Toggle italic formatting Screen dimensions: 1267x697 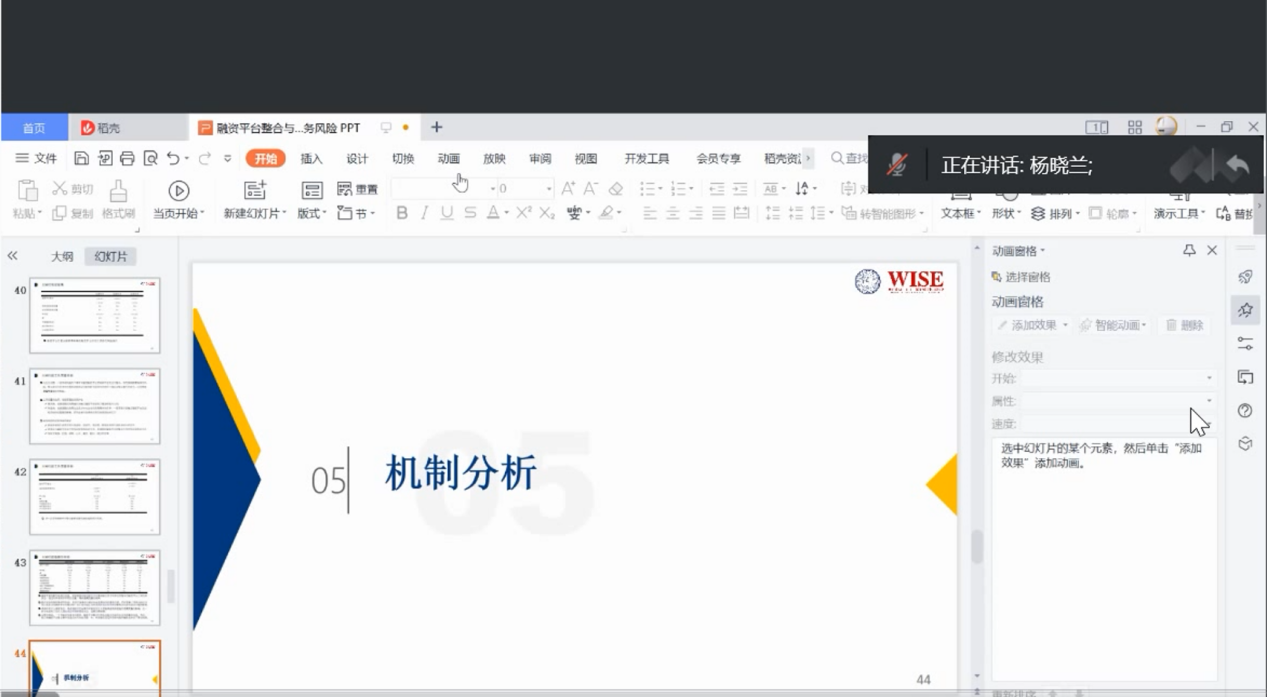tap(424, 213)
